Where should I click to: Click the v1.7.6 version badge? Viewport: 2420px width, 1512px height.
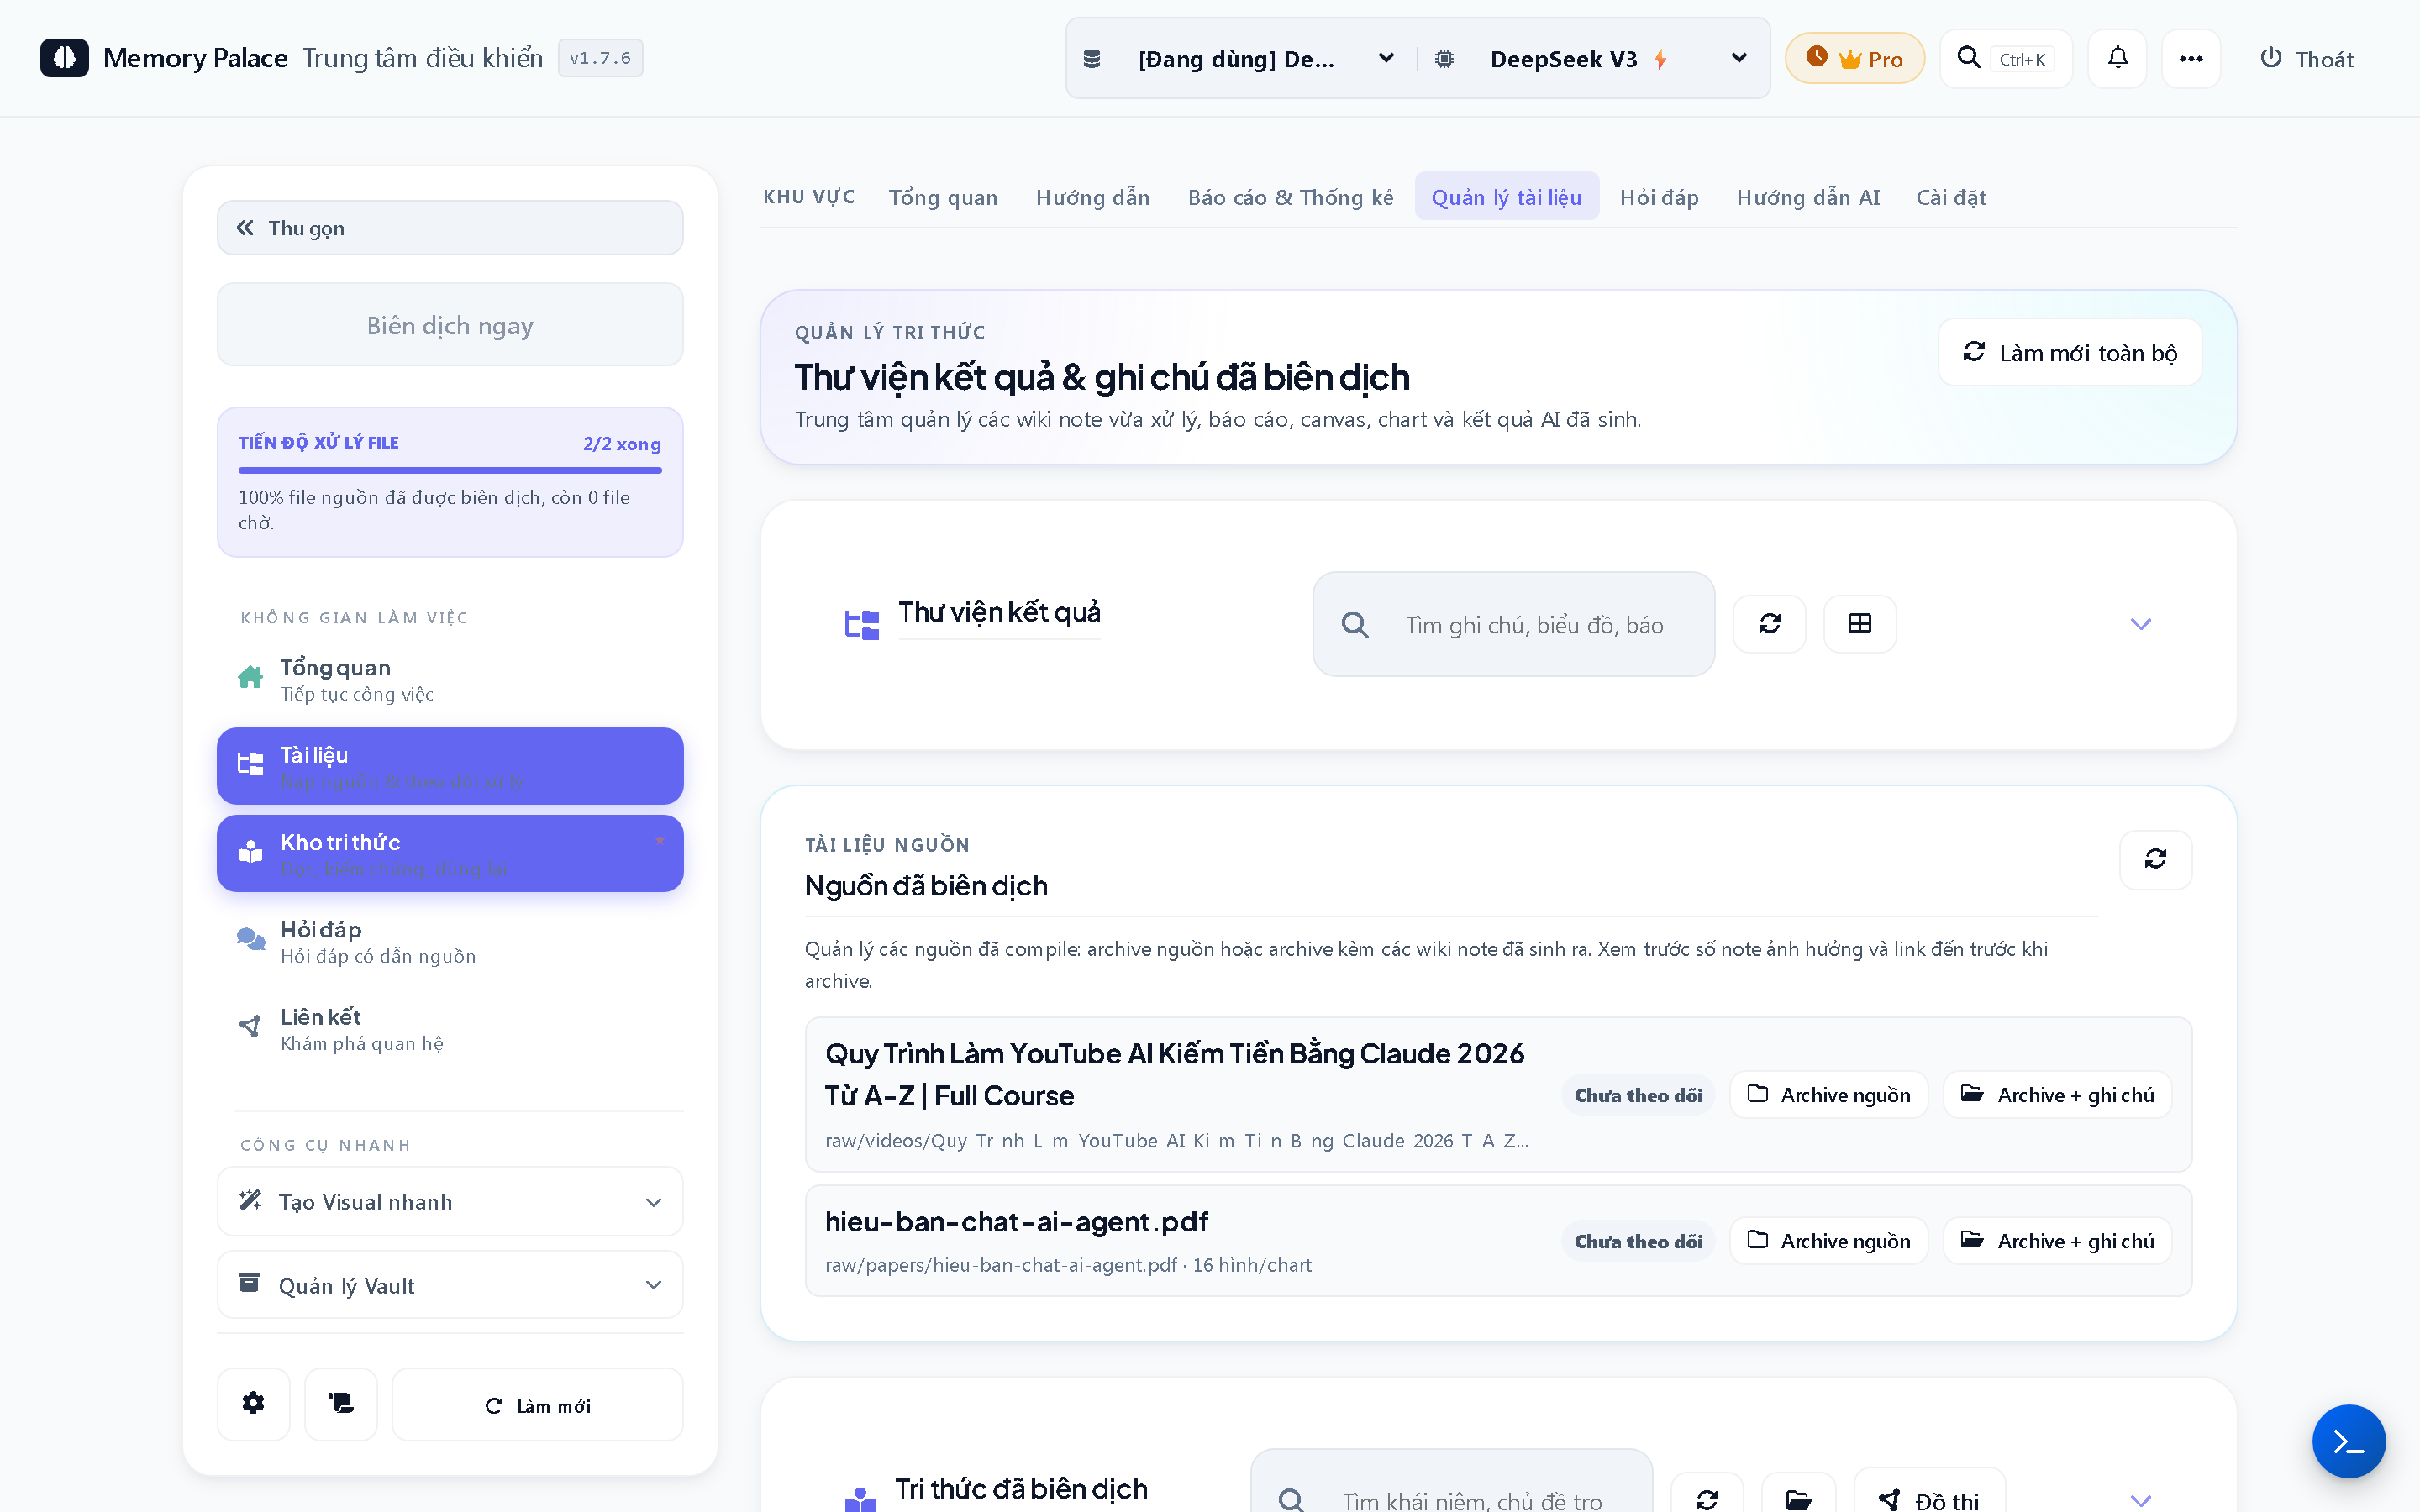click(x=600, y=58)
